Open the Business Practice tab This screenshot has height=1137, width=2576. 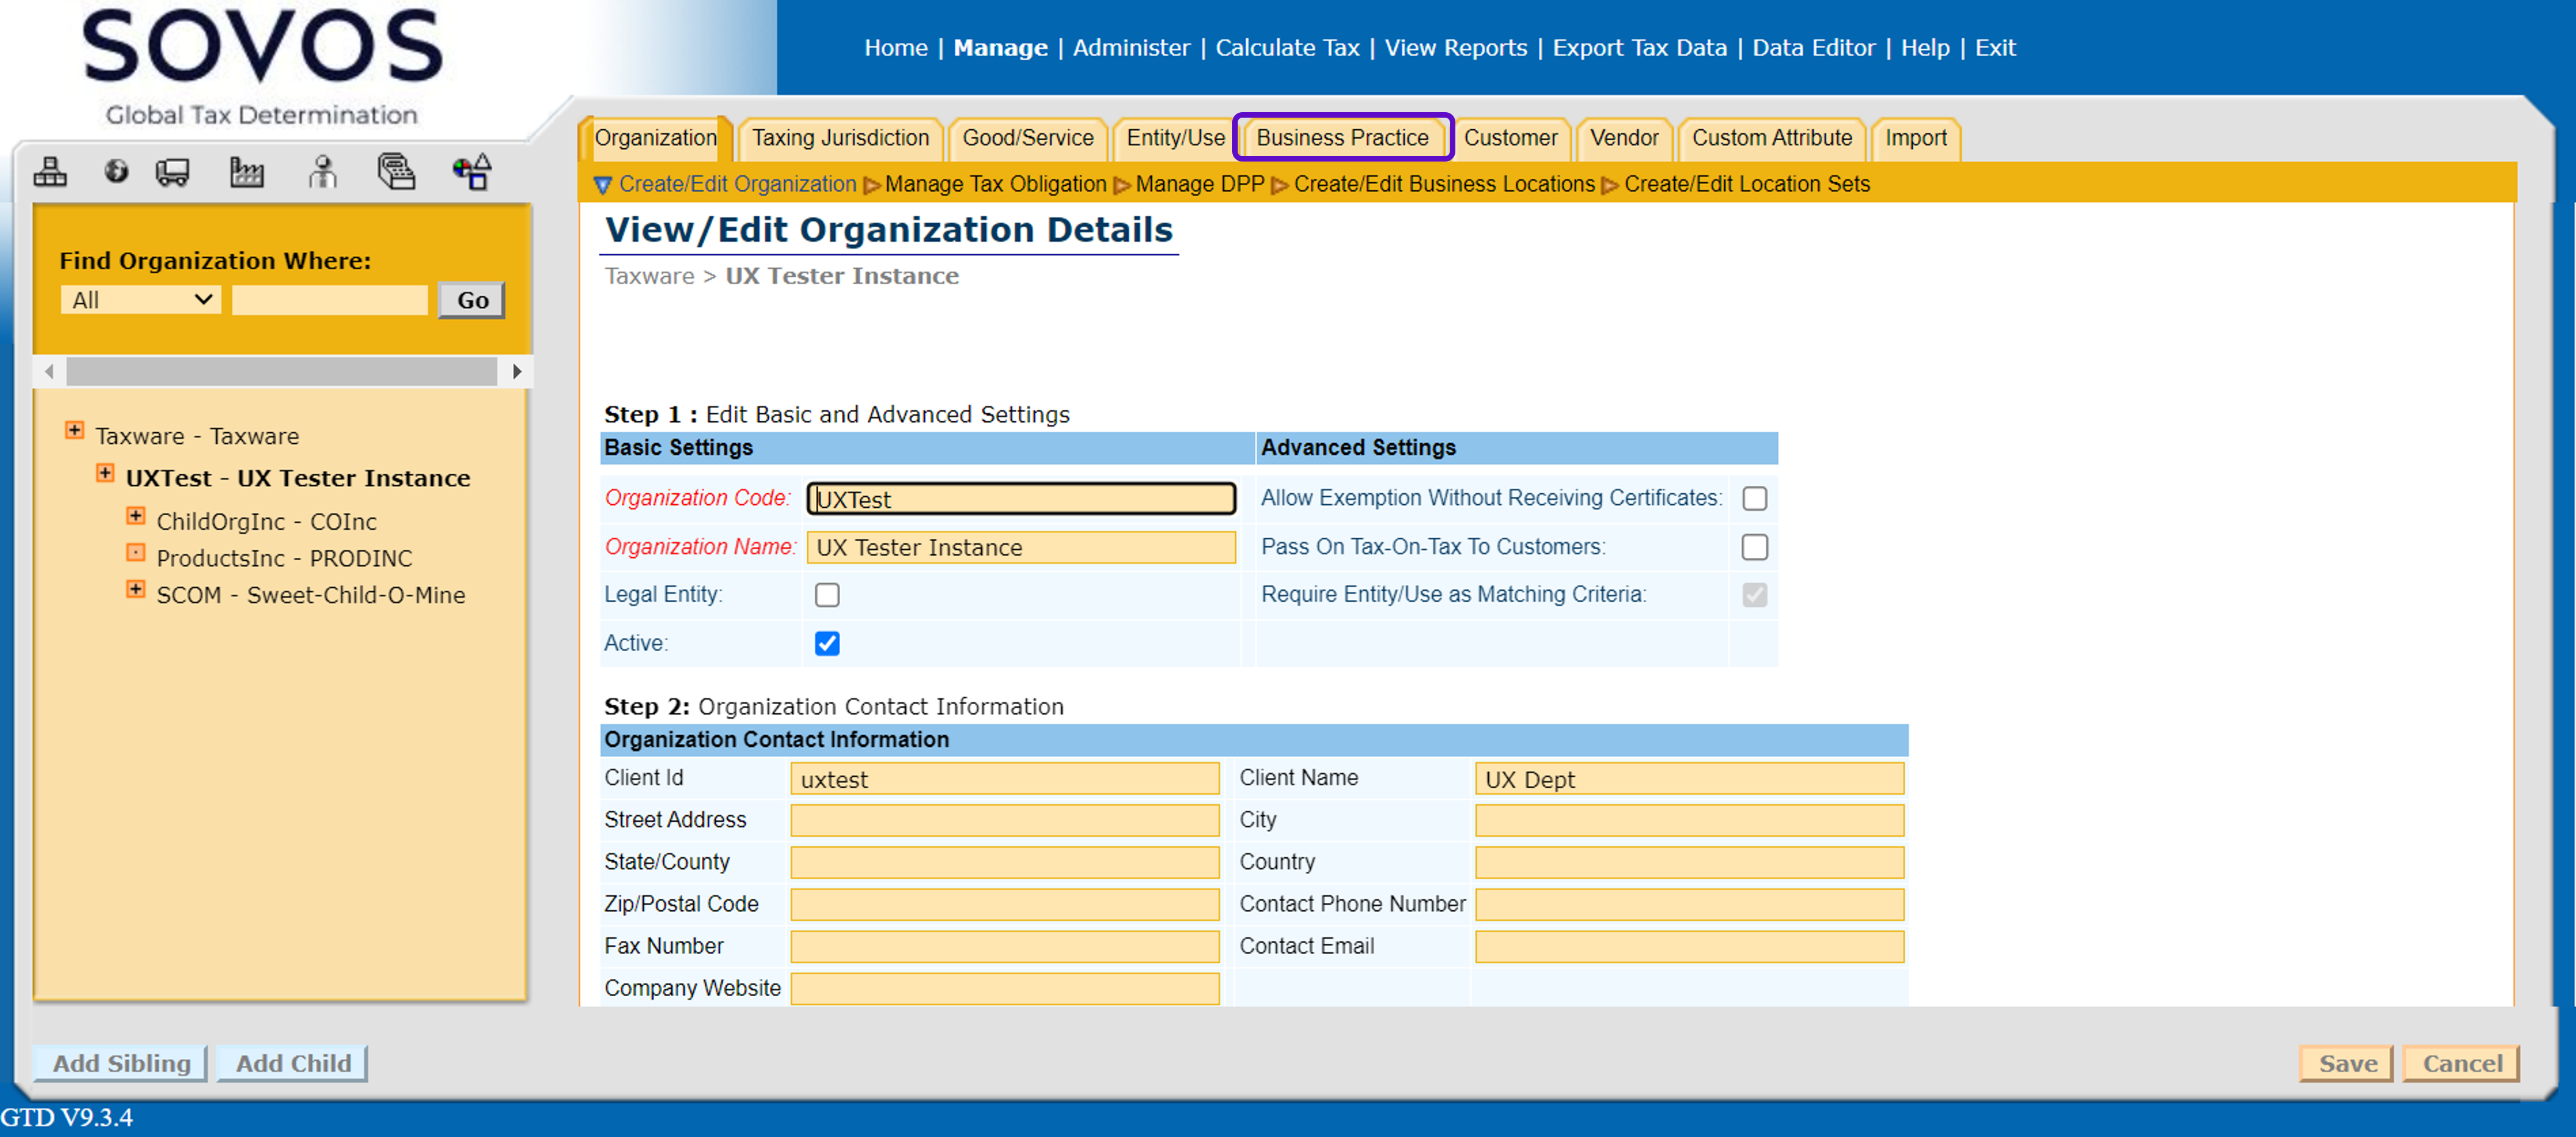(x=1342, y=138)
